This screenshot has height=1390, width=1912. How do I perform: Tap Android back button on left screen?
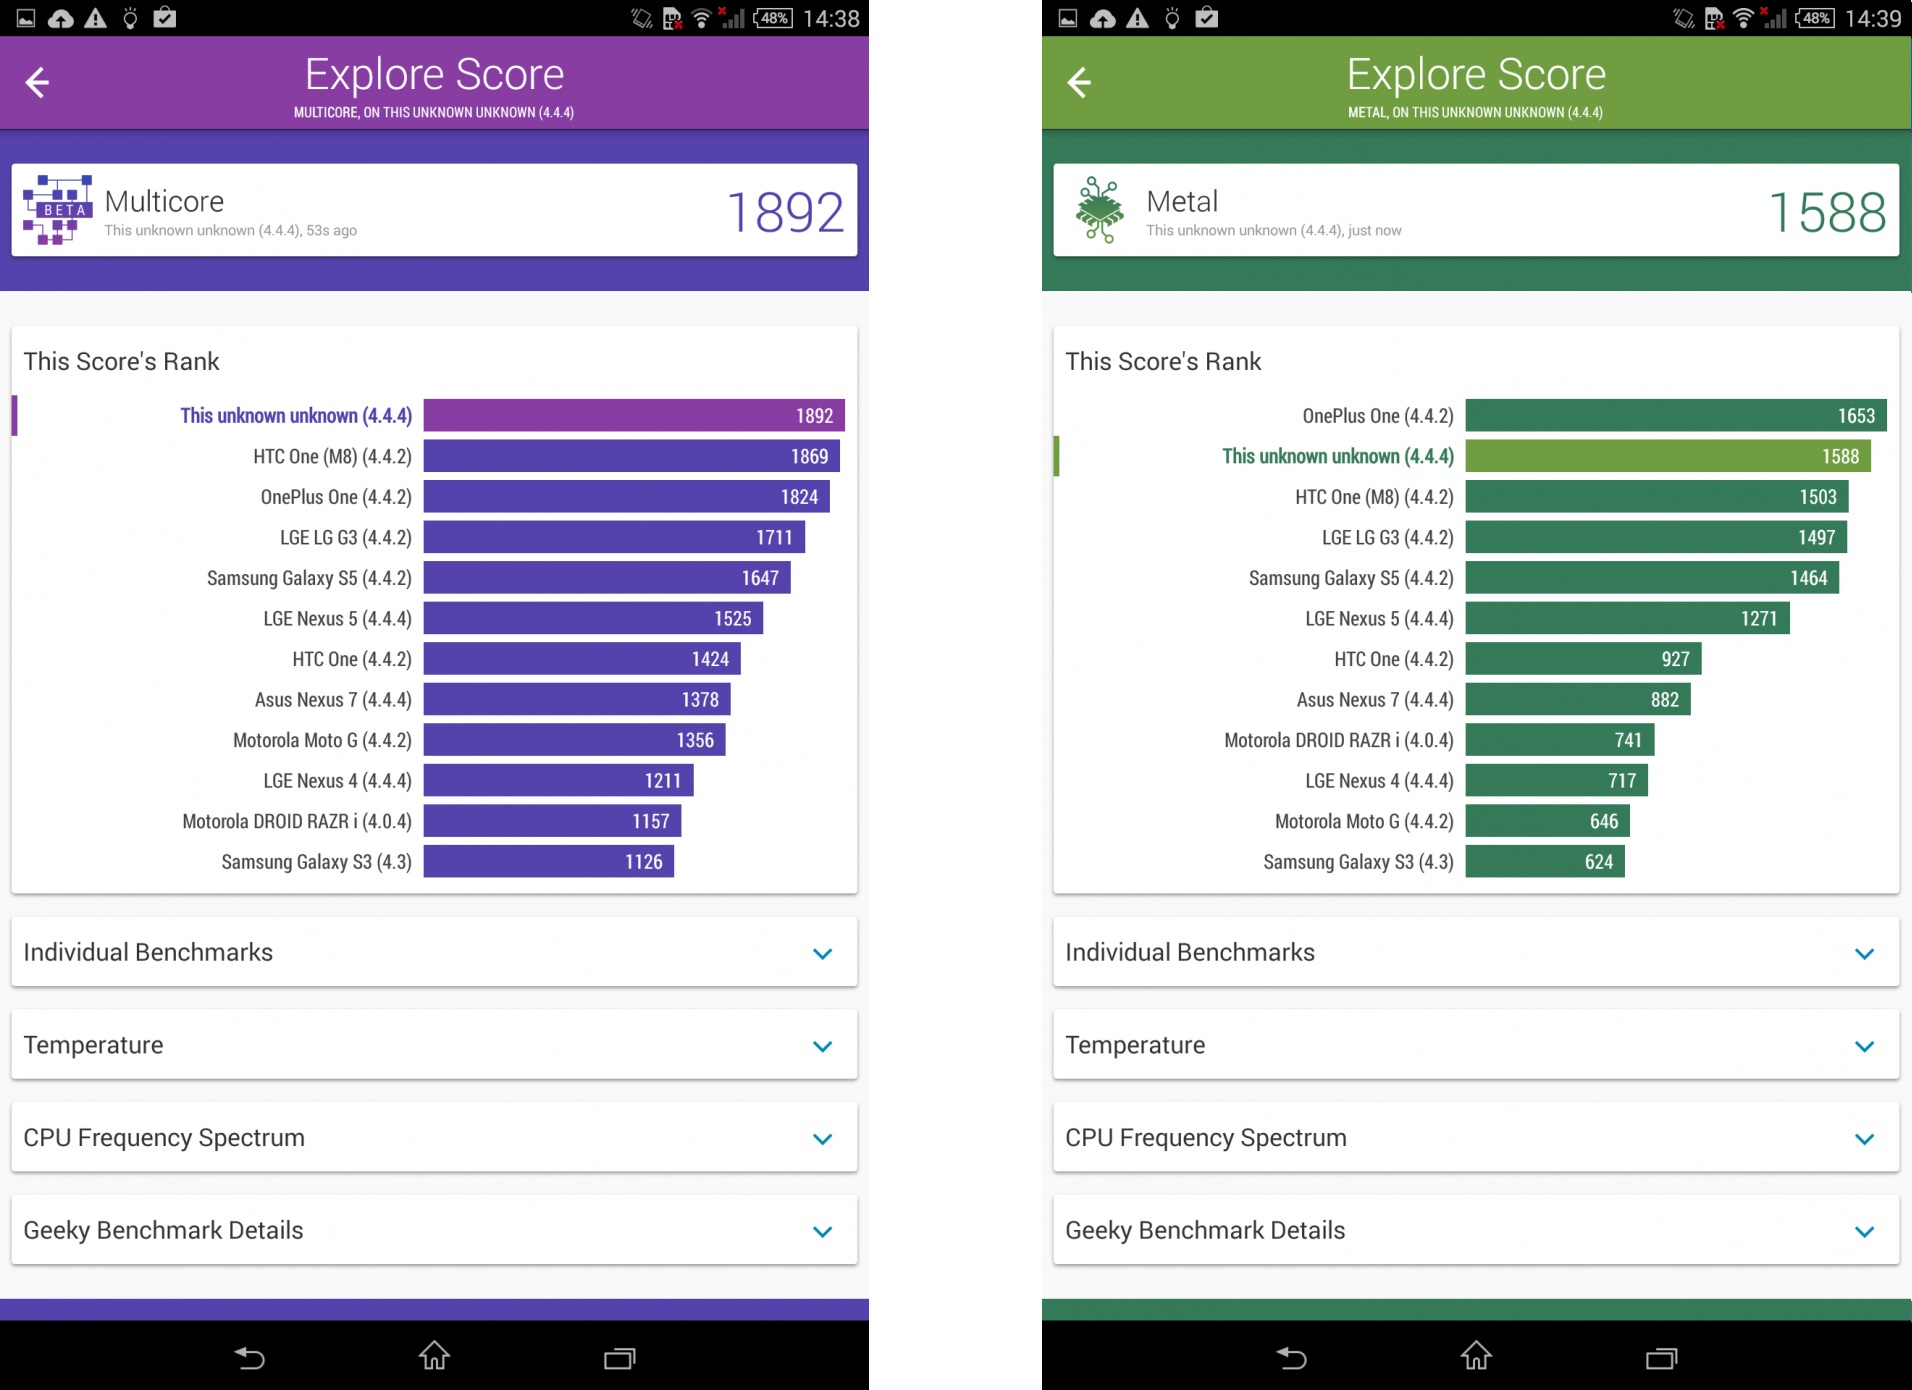[249, 1357]
